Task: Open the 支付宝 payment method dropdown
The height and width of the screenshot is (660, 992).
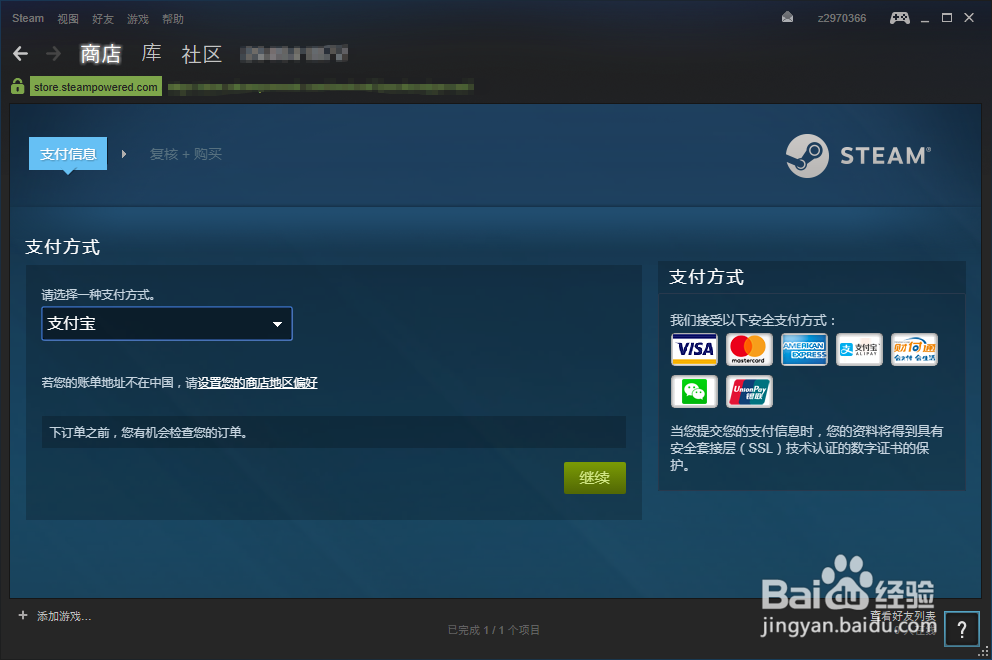Action: pyautogui.click(x=167, y=323)
